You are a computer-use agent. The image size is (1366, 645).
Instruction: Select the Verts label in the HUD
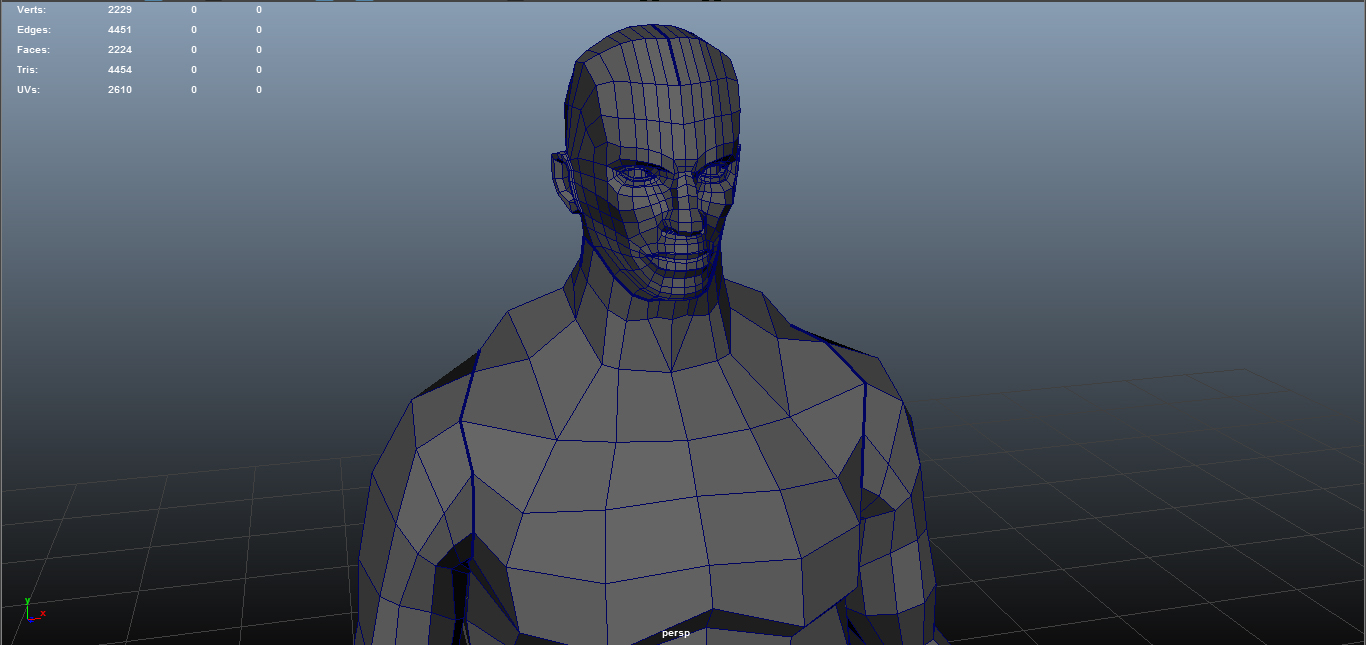[31, 10]
